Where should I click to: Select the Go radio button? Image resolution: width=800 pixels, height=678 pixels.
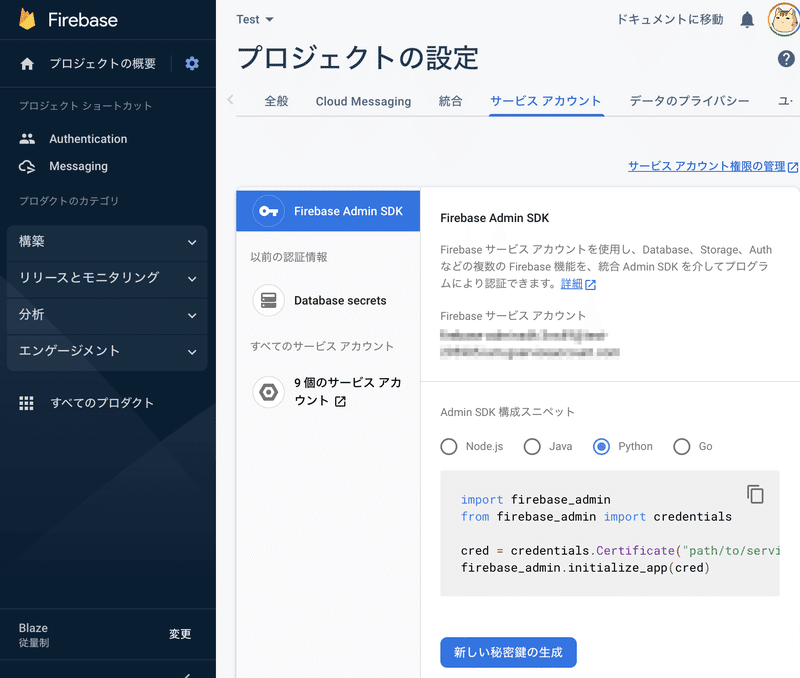[x=682, y=446]
